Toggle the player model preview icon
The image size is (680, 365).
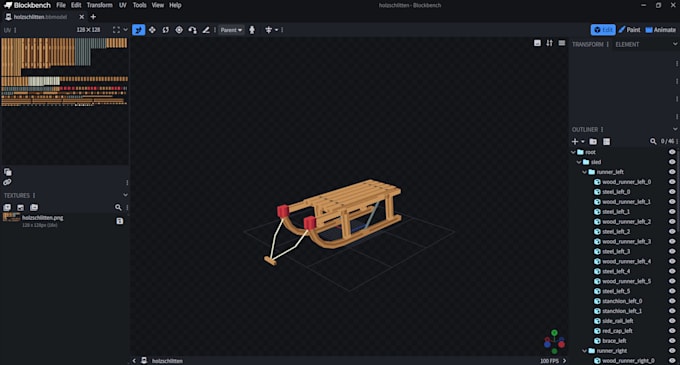tap(252, 30)
